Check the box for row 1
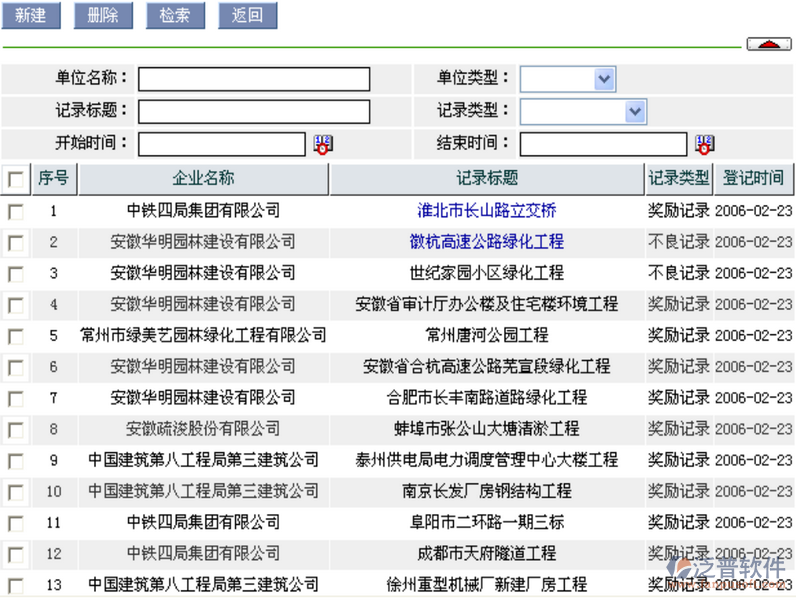The width and height of the screenshot is (796, 600). (15, 211)
